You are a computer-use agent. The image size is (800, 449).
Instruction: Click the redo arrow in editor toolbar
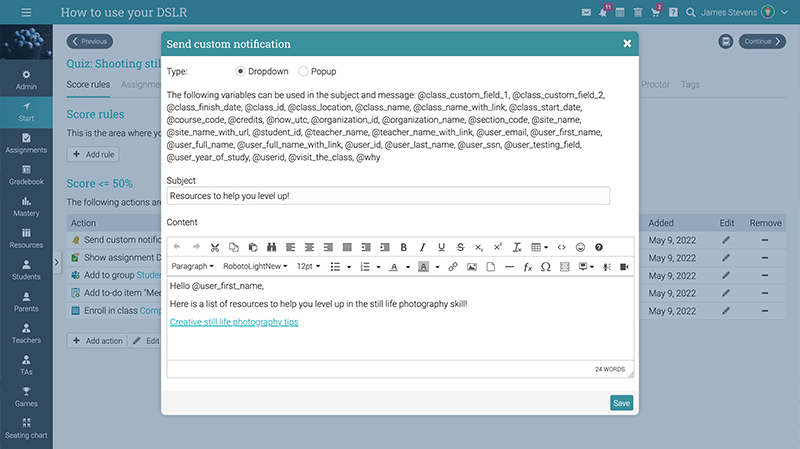pos(196,247)
